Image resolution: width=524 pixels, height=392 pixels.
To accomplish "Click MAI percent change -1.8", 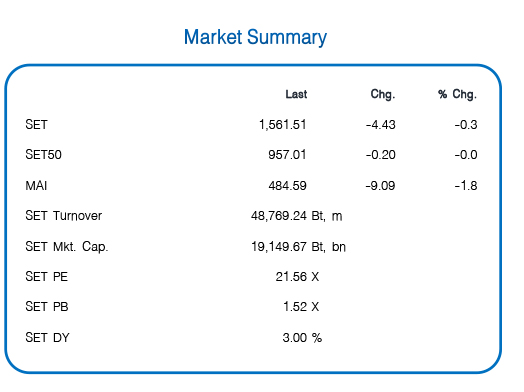I will (x=466, y=185).
